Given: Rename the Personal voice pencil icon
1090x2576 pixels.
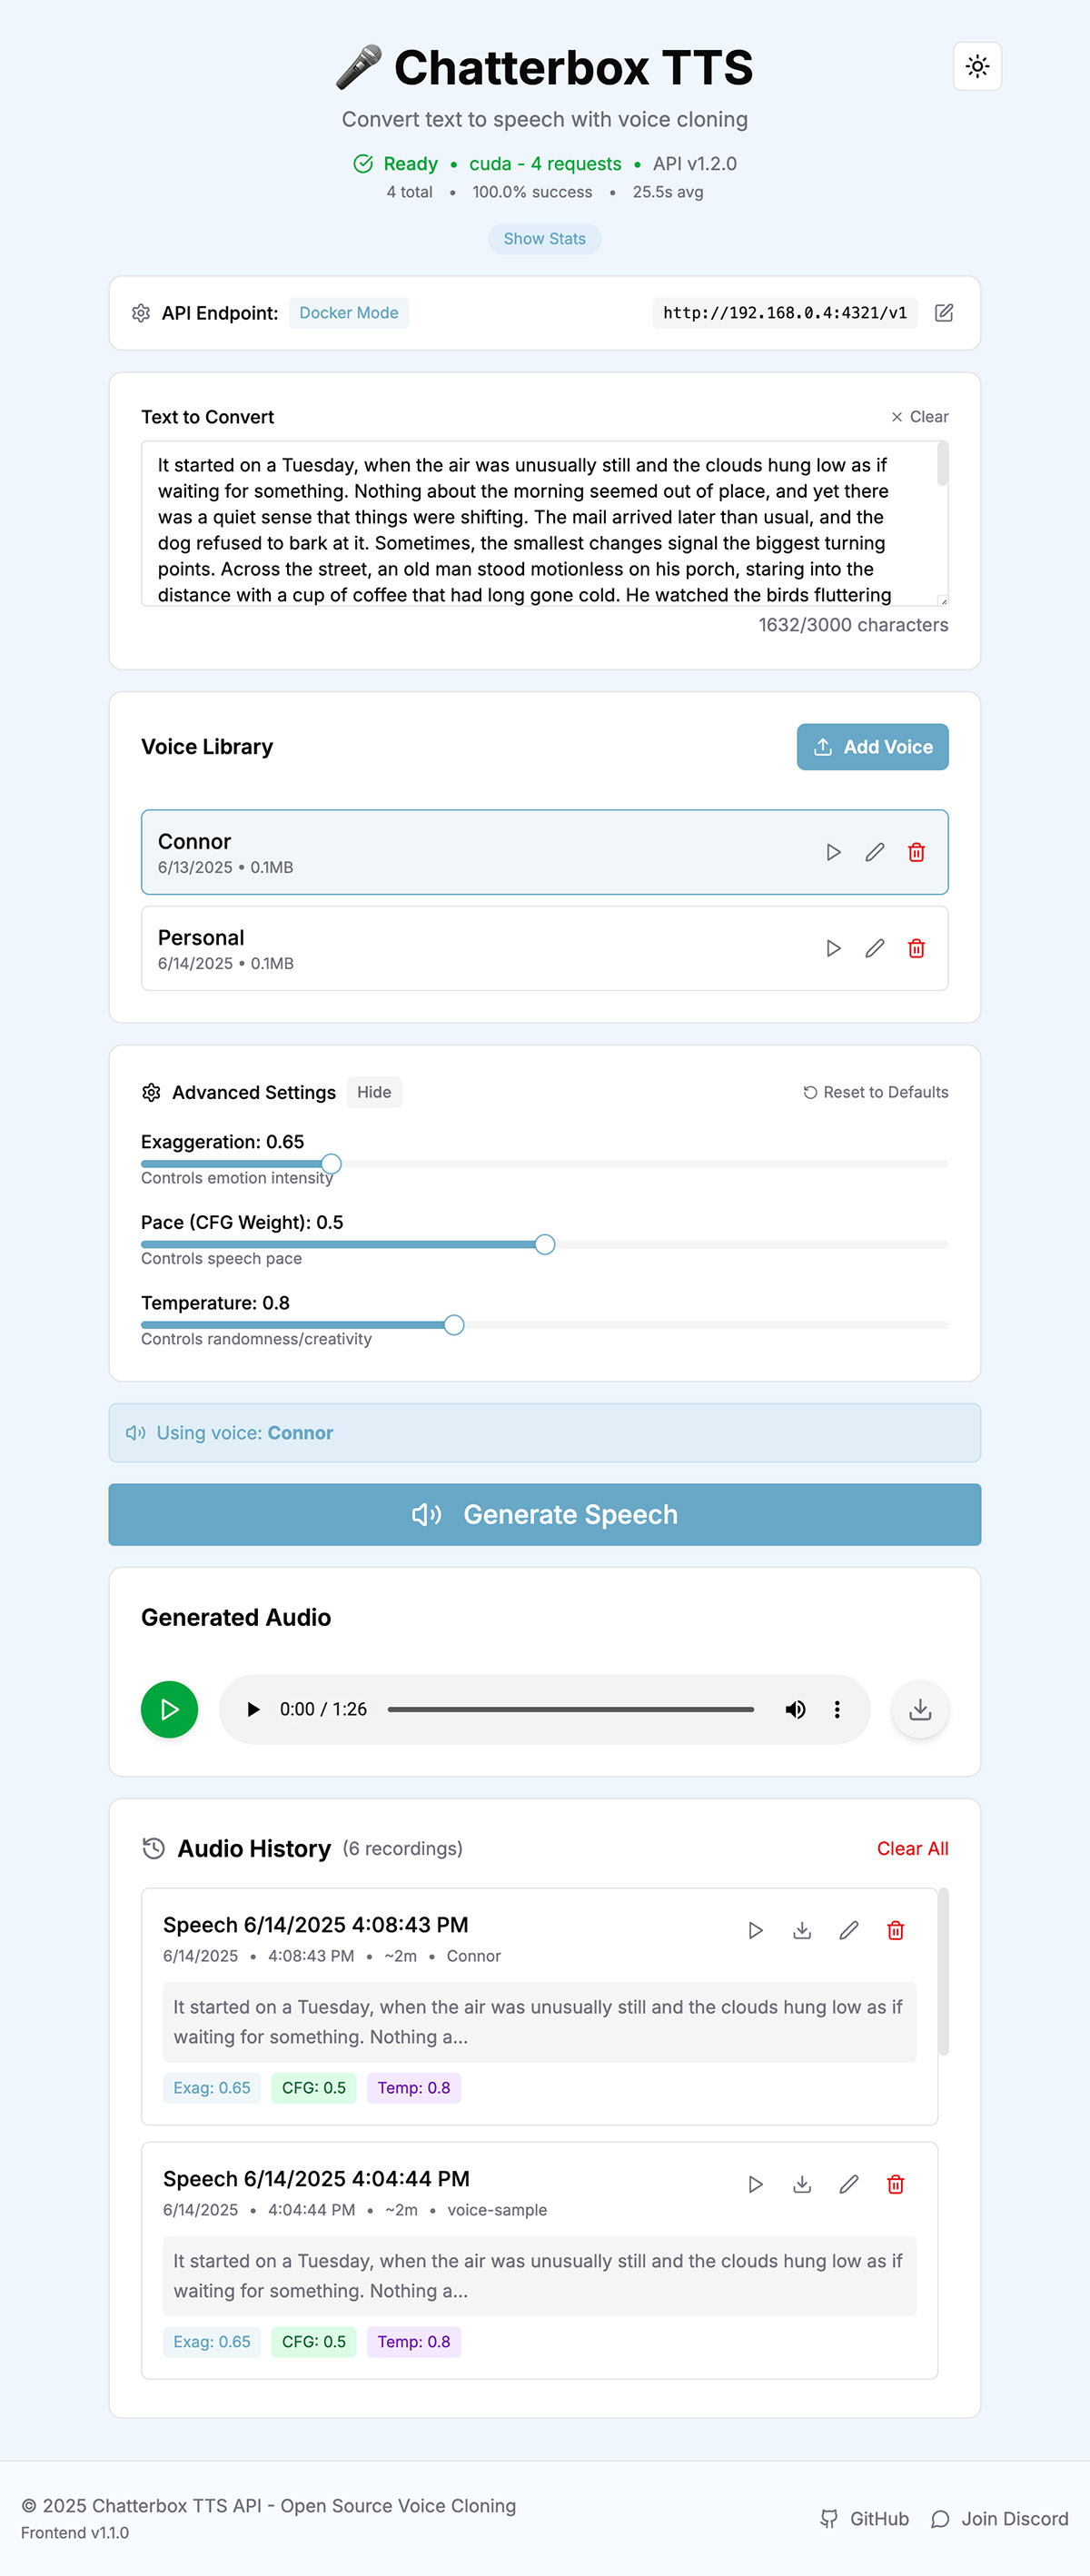Looking at the screenshot, I should coord(875,948).
